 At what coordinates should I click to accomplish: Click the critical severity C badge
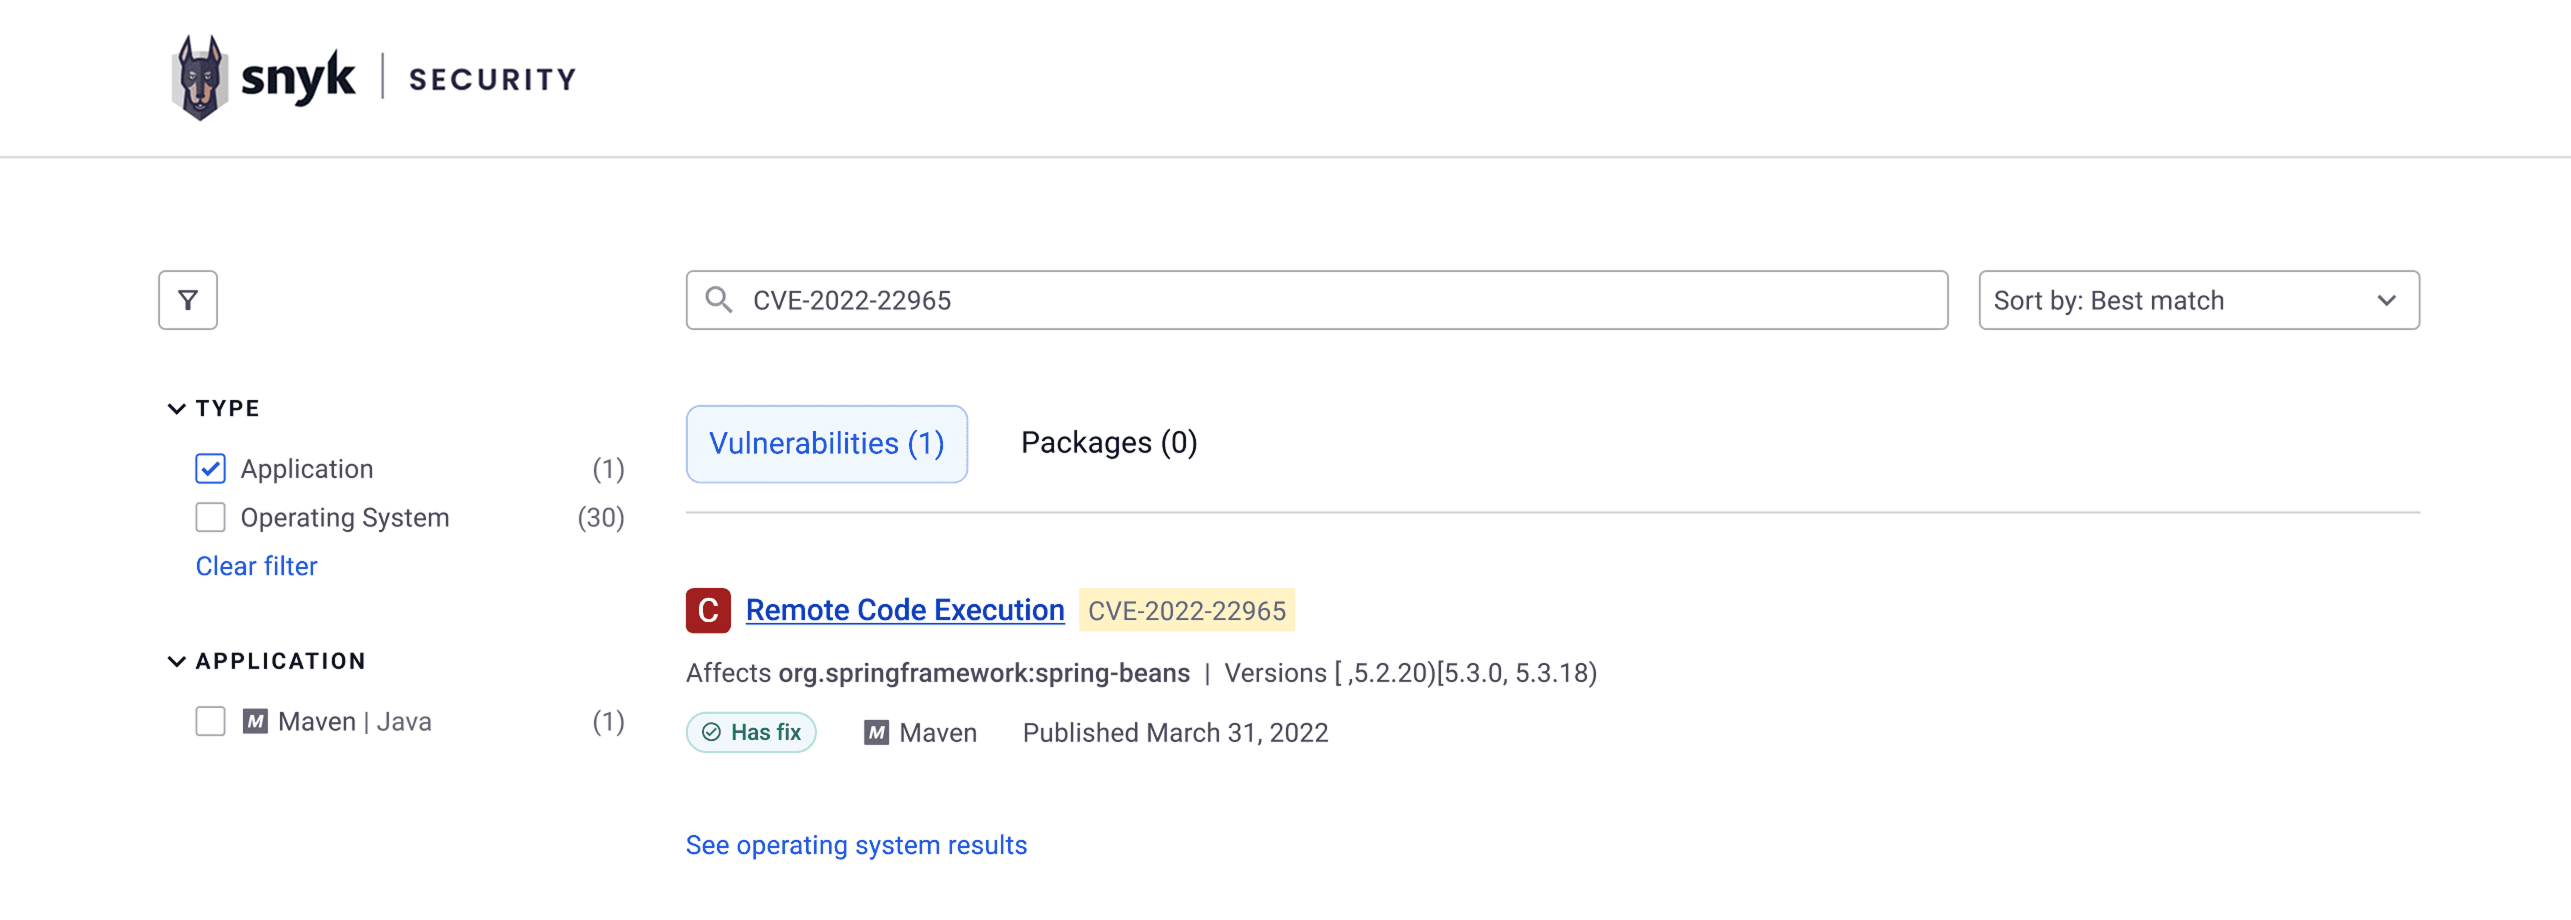708,610
